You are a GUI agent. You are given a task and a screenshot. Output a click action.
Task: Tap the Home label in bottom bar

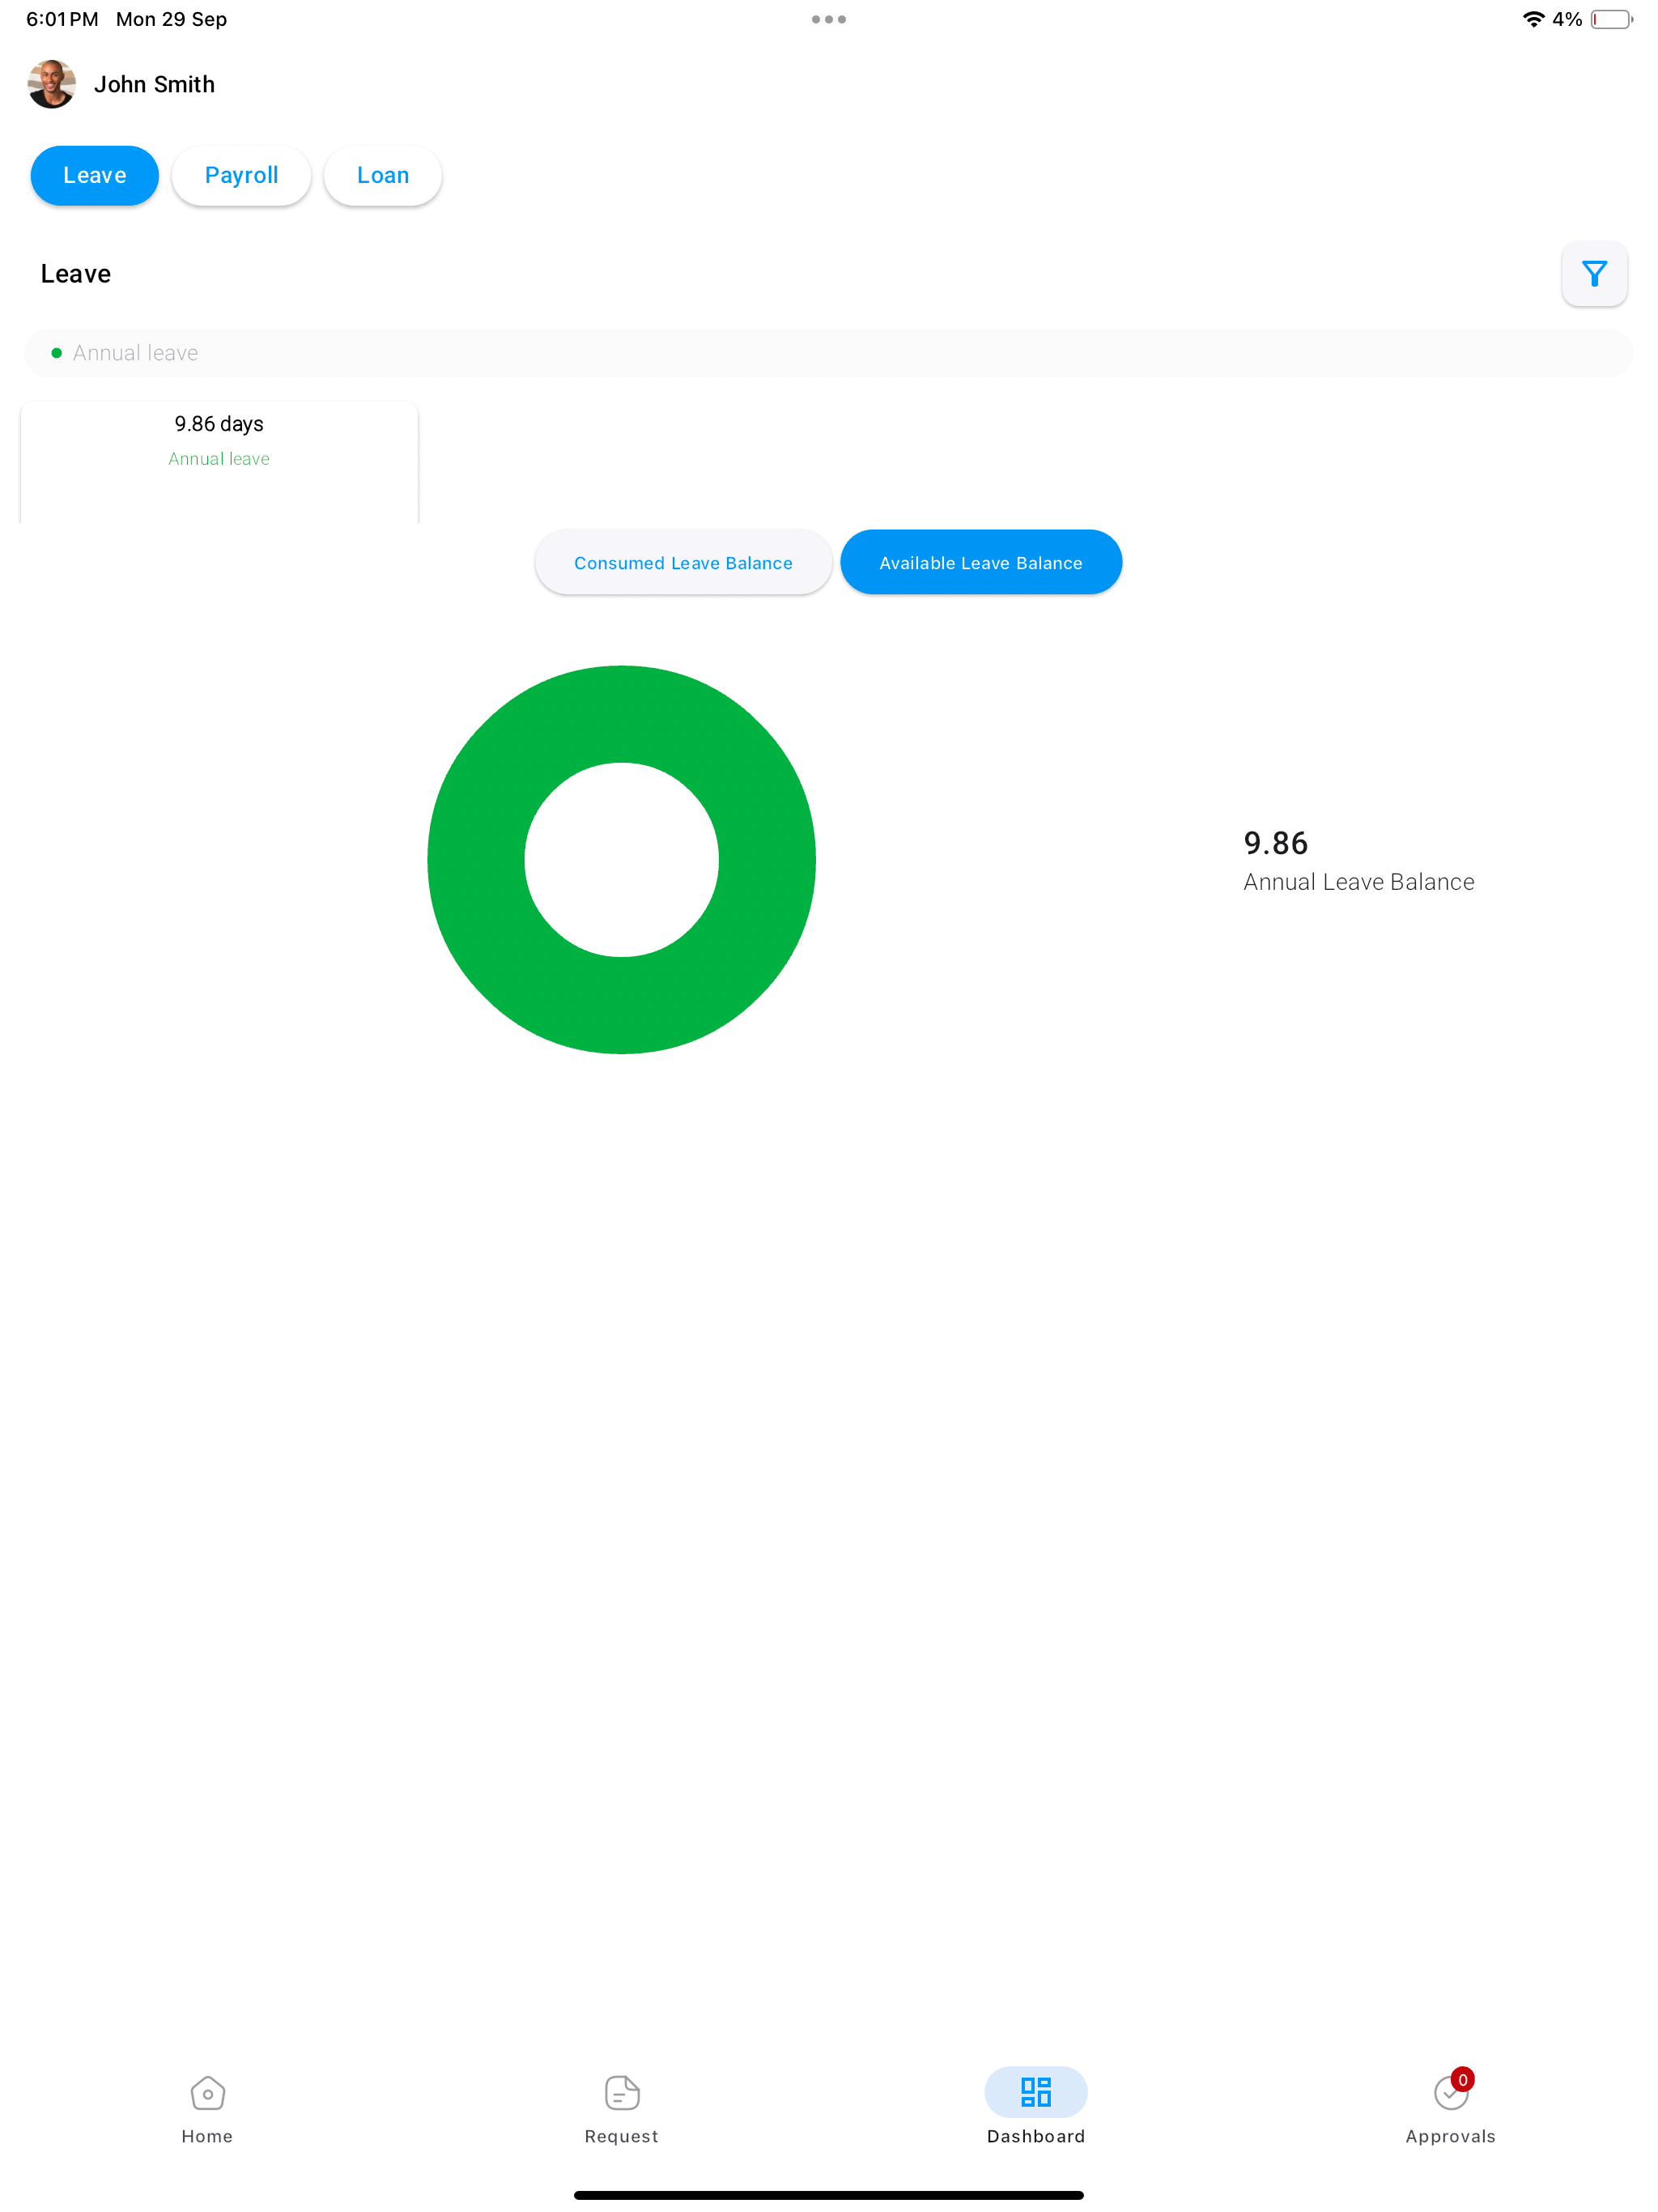(x=207, y=2136)
